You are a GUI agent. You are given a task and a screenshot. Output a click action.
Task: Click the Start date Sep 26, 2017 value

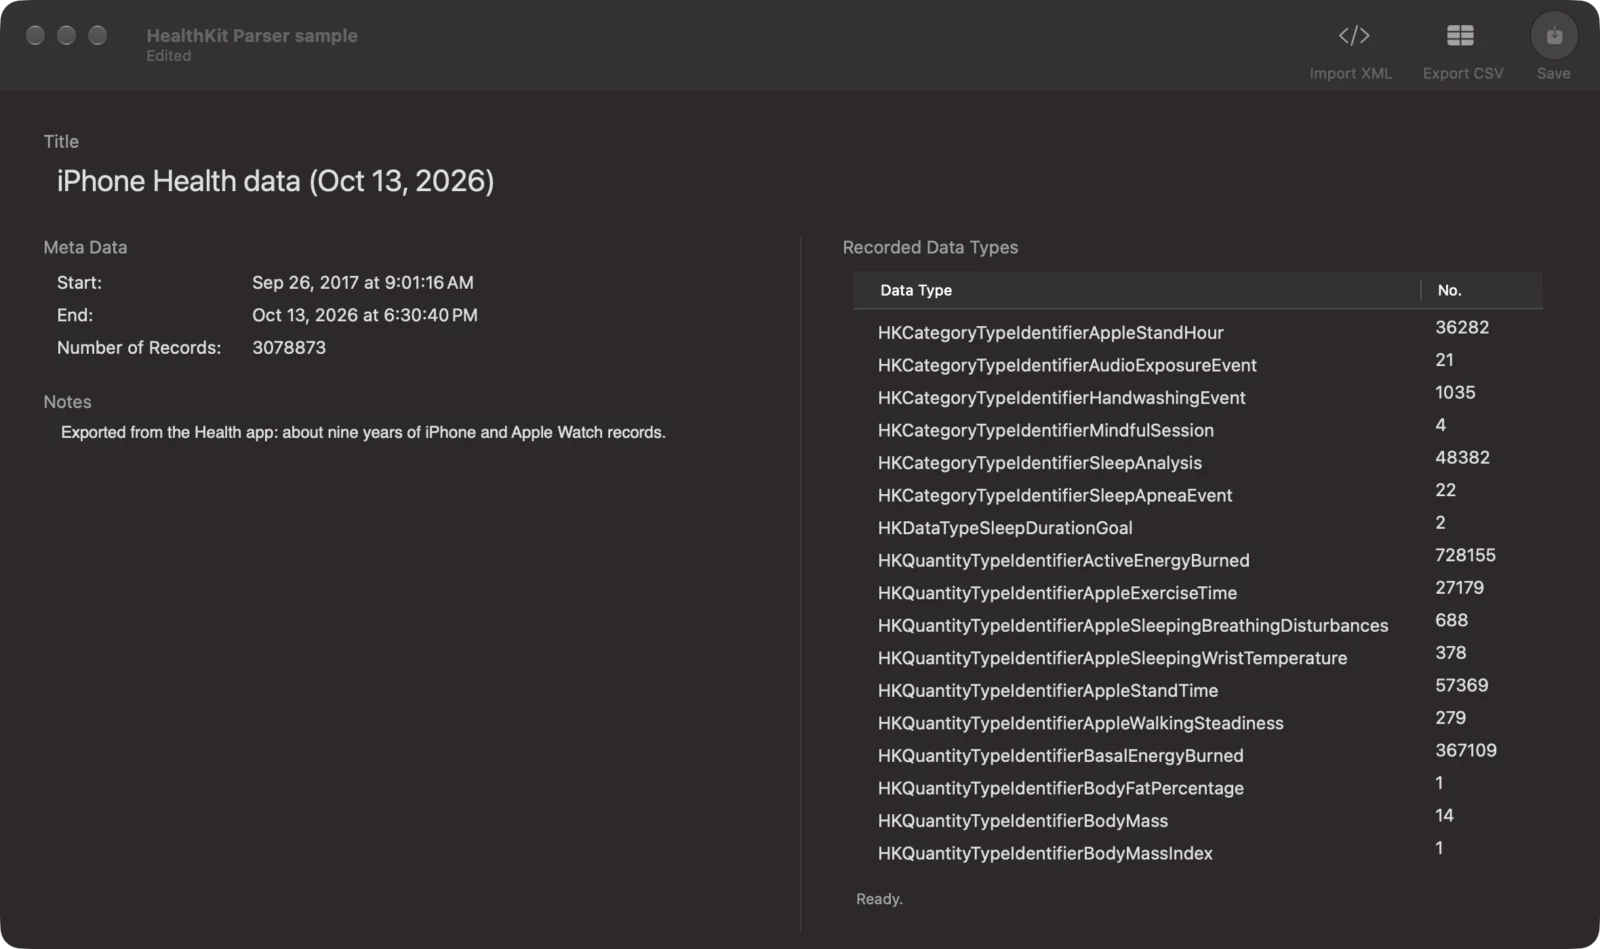pos(363,283)
